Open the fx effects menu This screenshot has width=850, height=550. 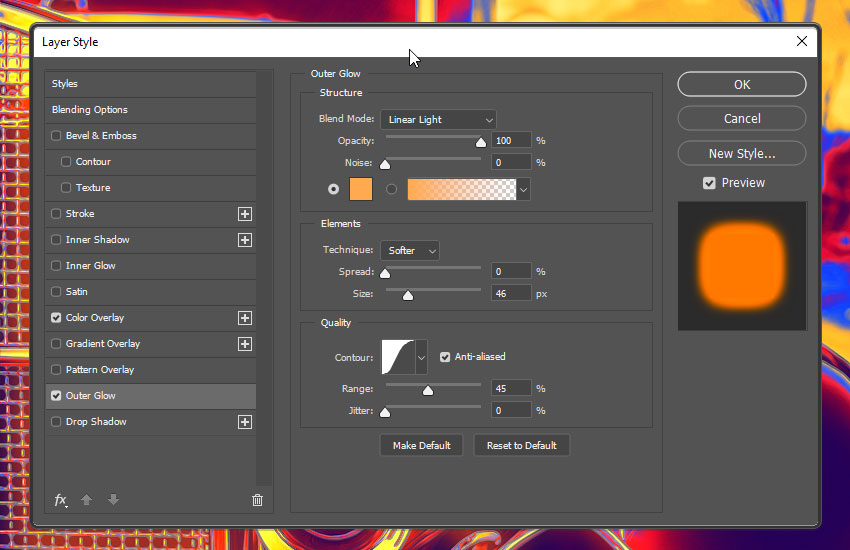click(x=61, y=500)
